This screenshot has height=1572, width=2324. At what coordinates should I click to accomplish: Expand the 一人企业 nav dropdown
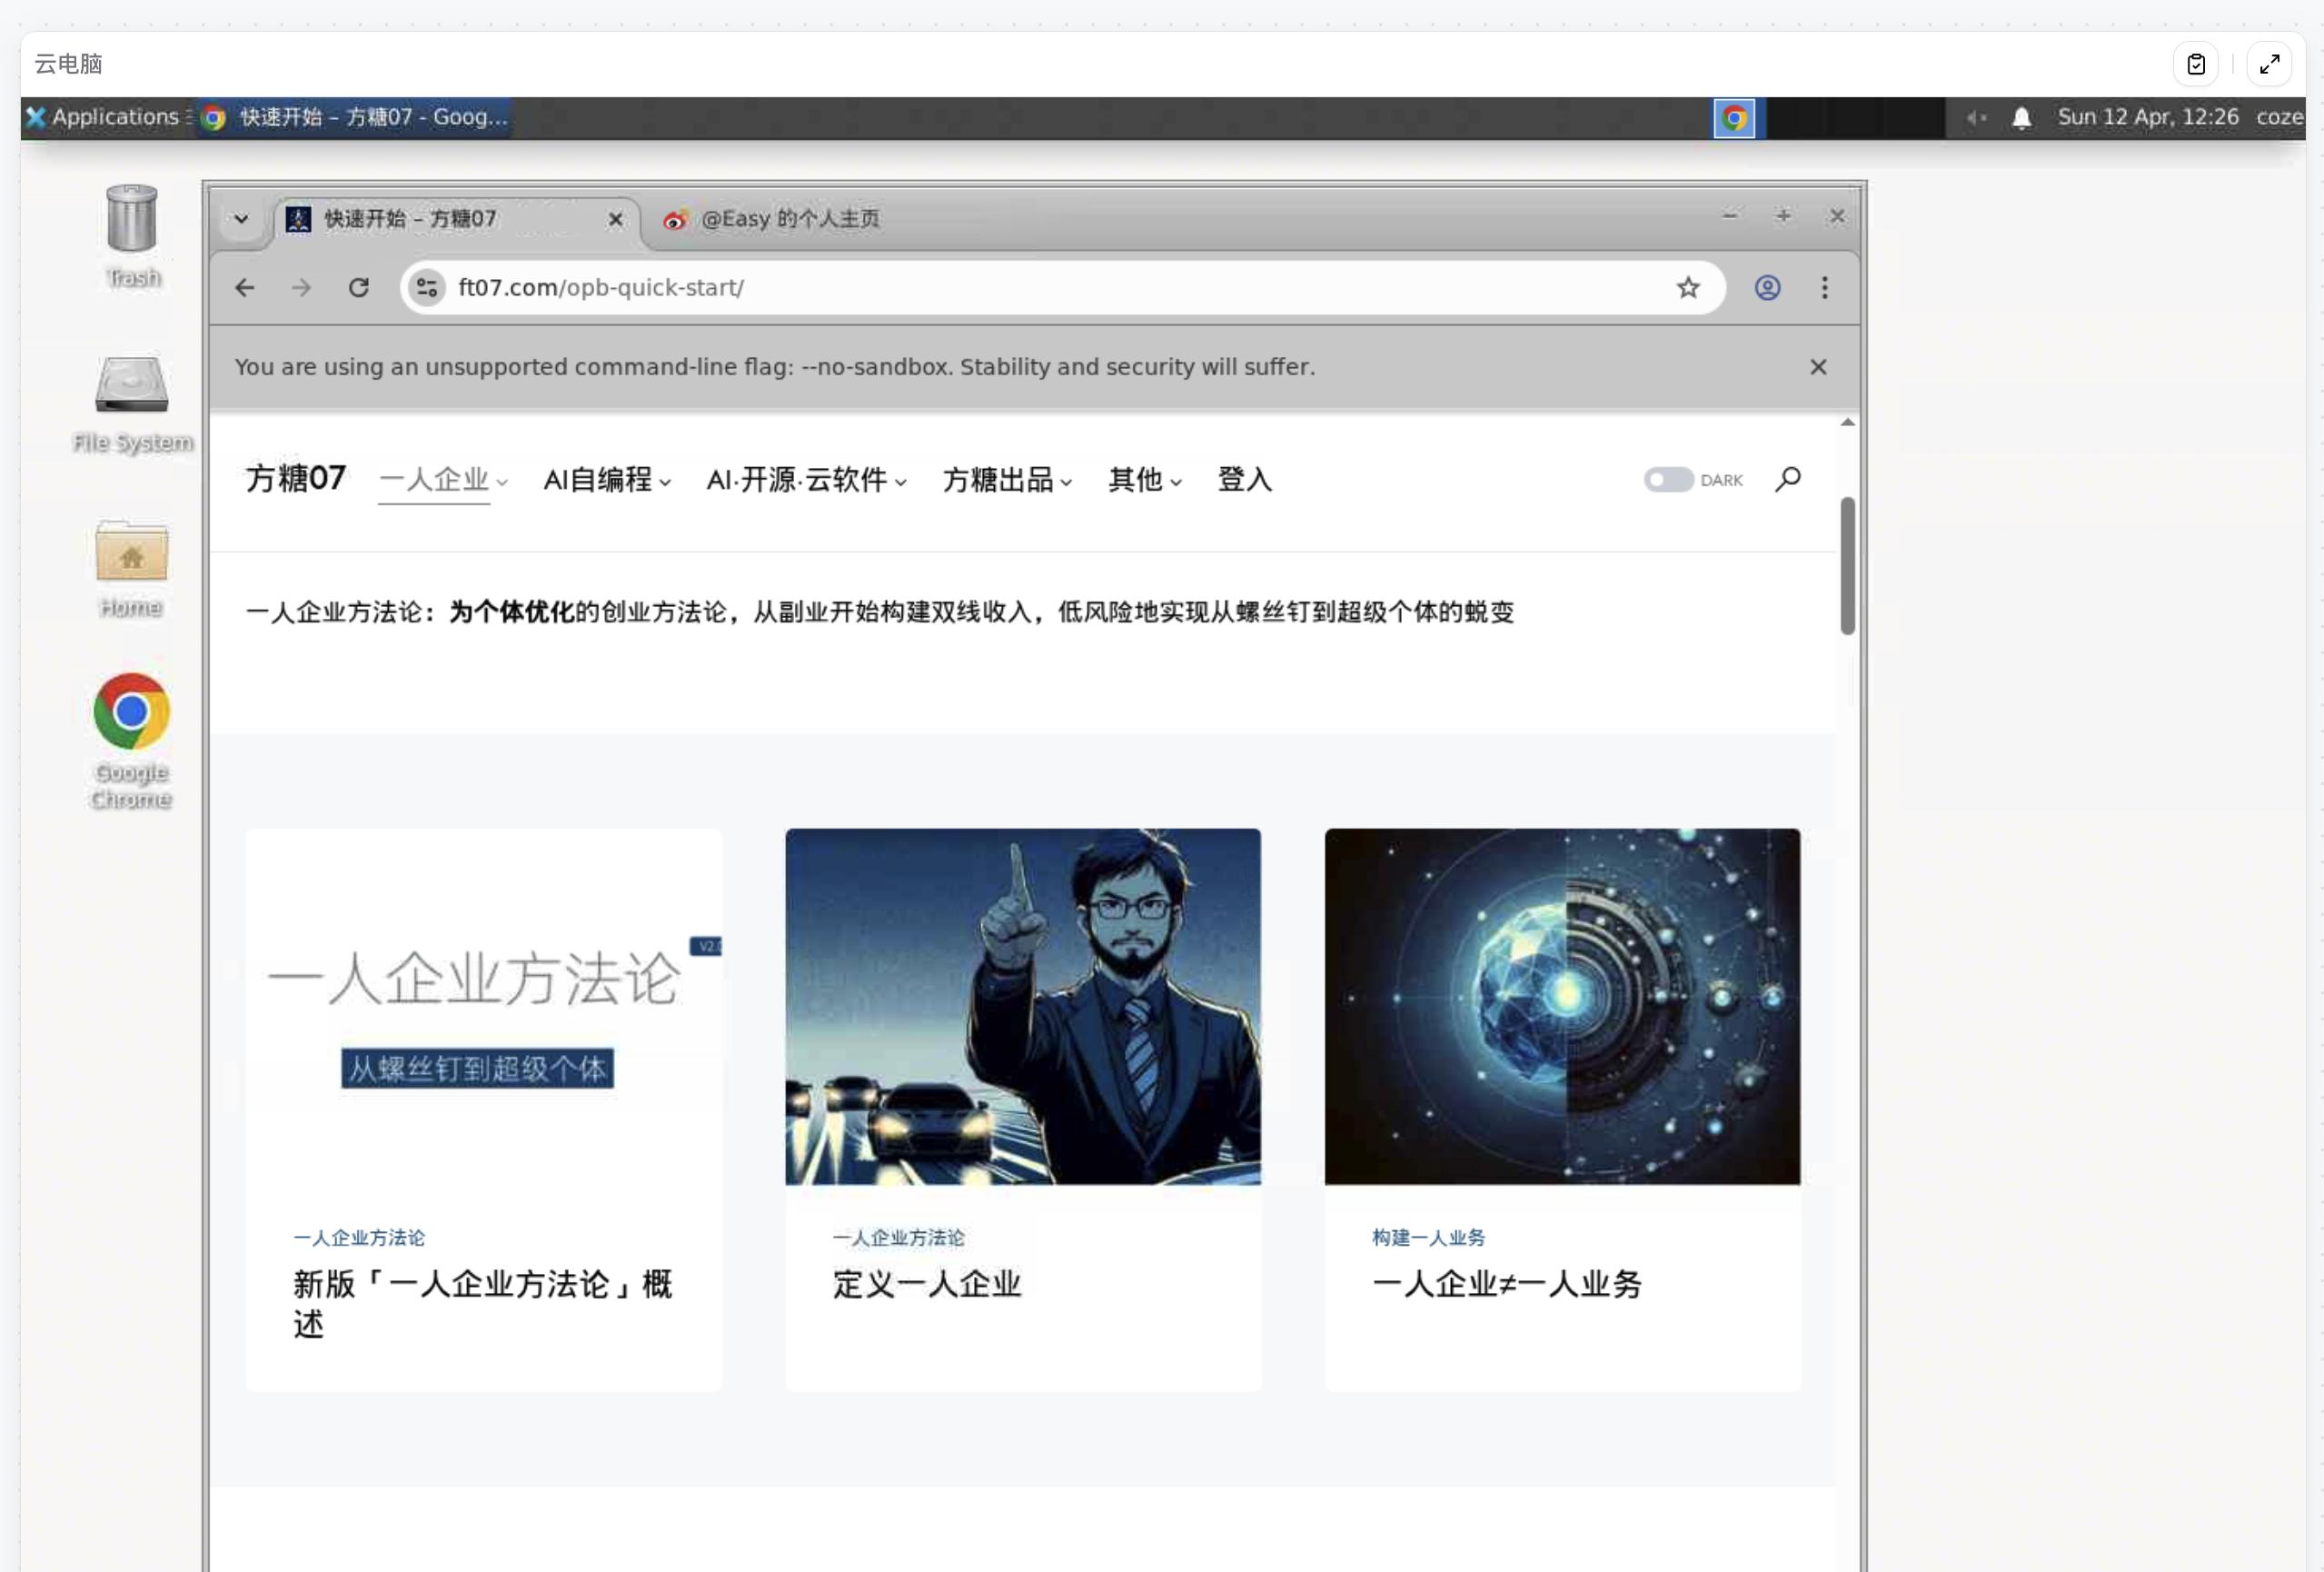point(443,480)
